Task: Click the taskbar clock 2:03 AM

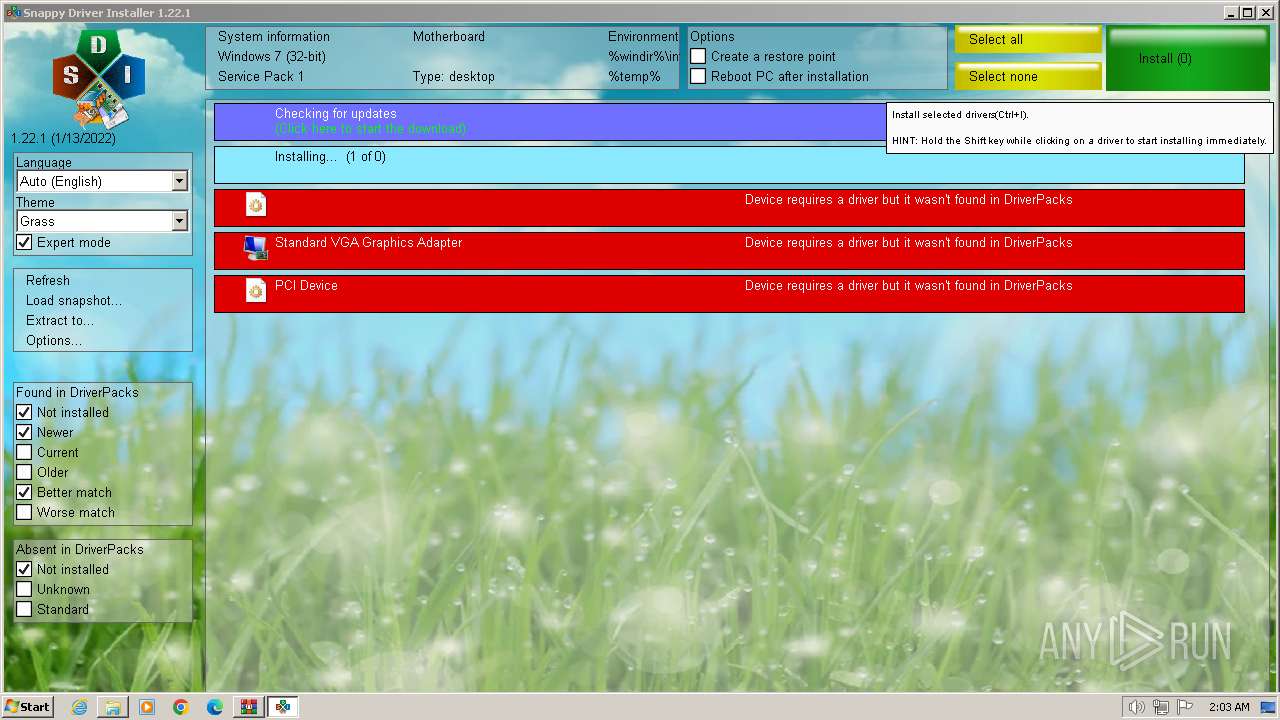Action: [1229, 707]
